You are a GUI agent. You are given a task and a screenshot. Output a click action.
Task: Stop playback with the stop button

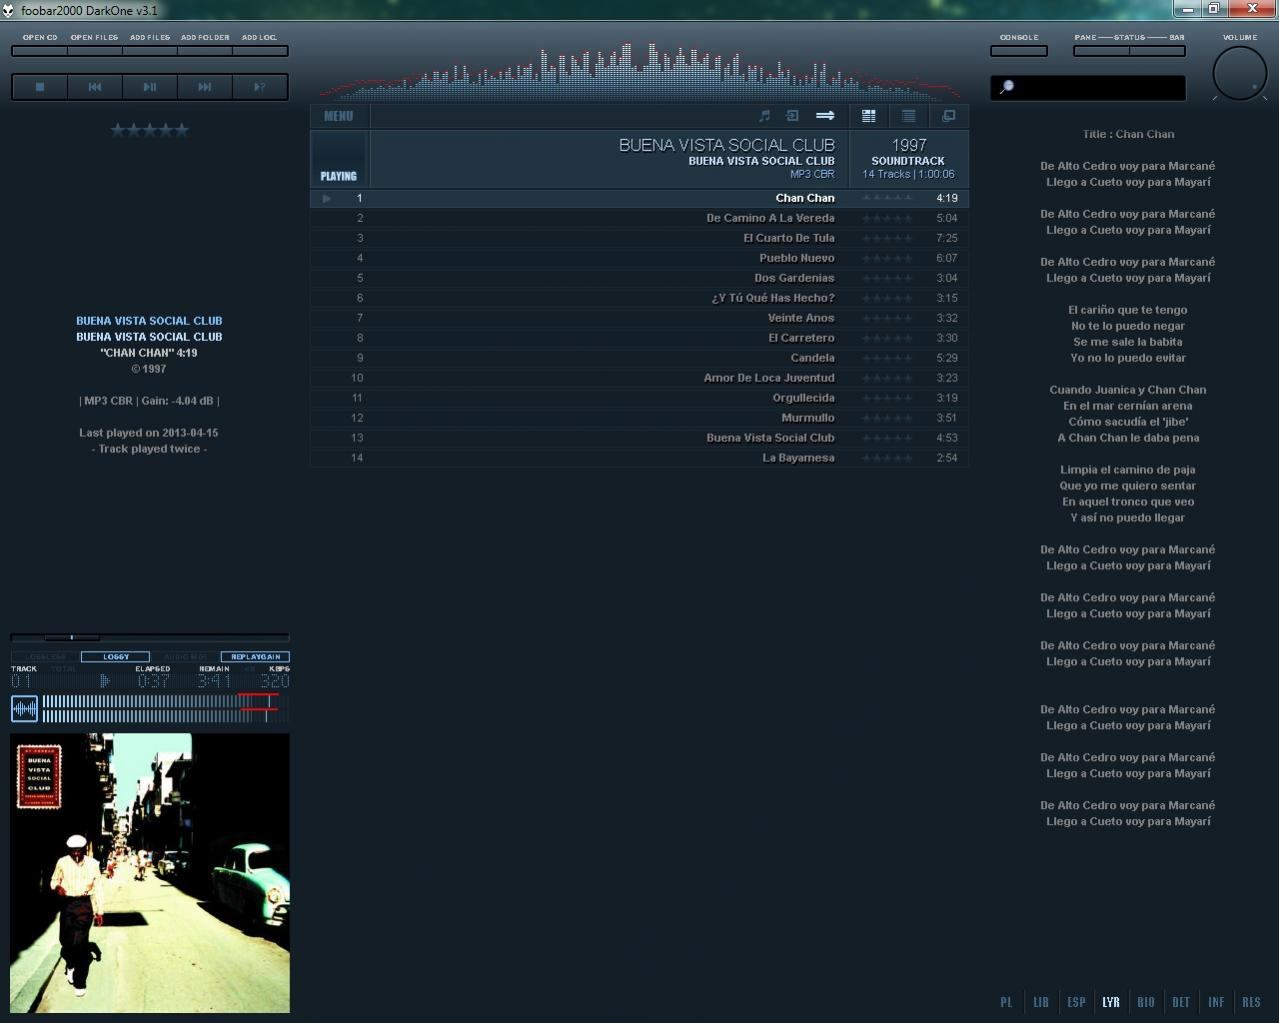(x=40, y=87)
